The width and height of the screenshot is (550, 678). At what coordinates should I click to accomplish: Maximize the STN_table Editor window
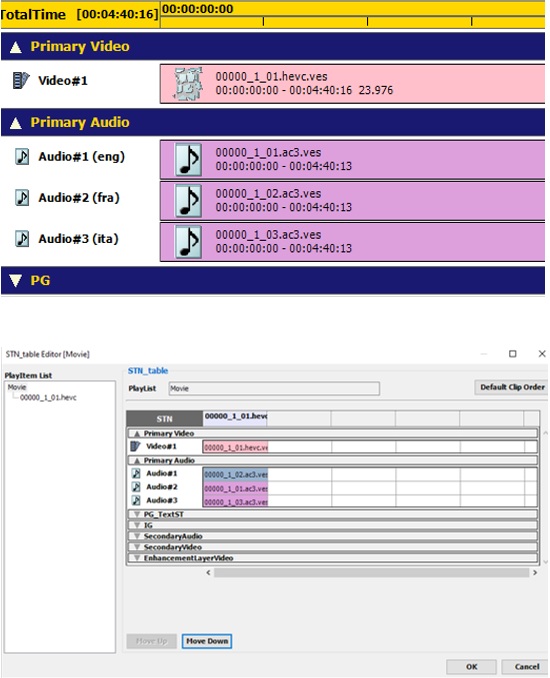(512, 354)
